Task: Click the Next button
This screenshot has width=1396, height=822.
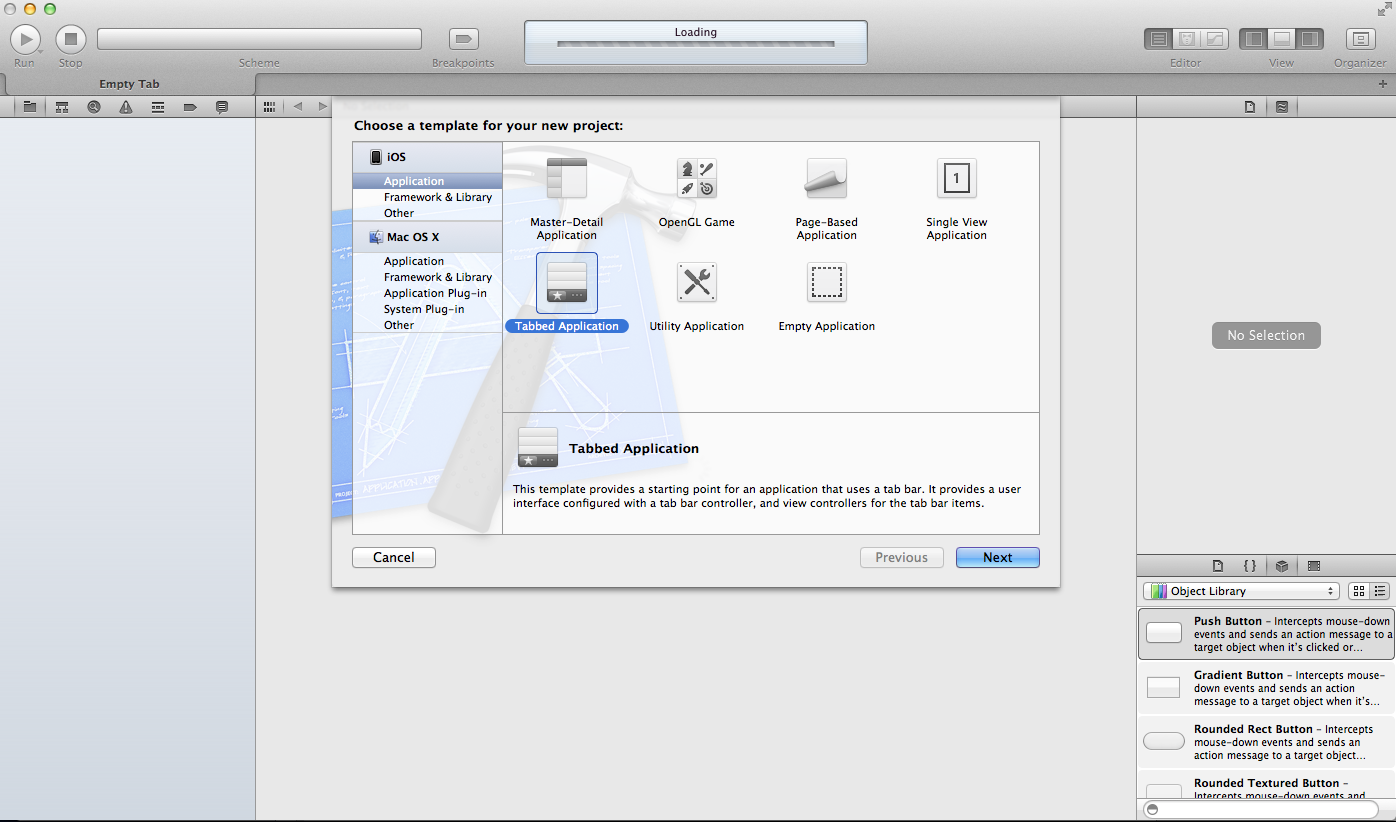Action: (998, 557)
